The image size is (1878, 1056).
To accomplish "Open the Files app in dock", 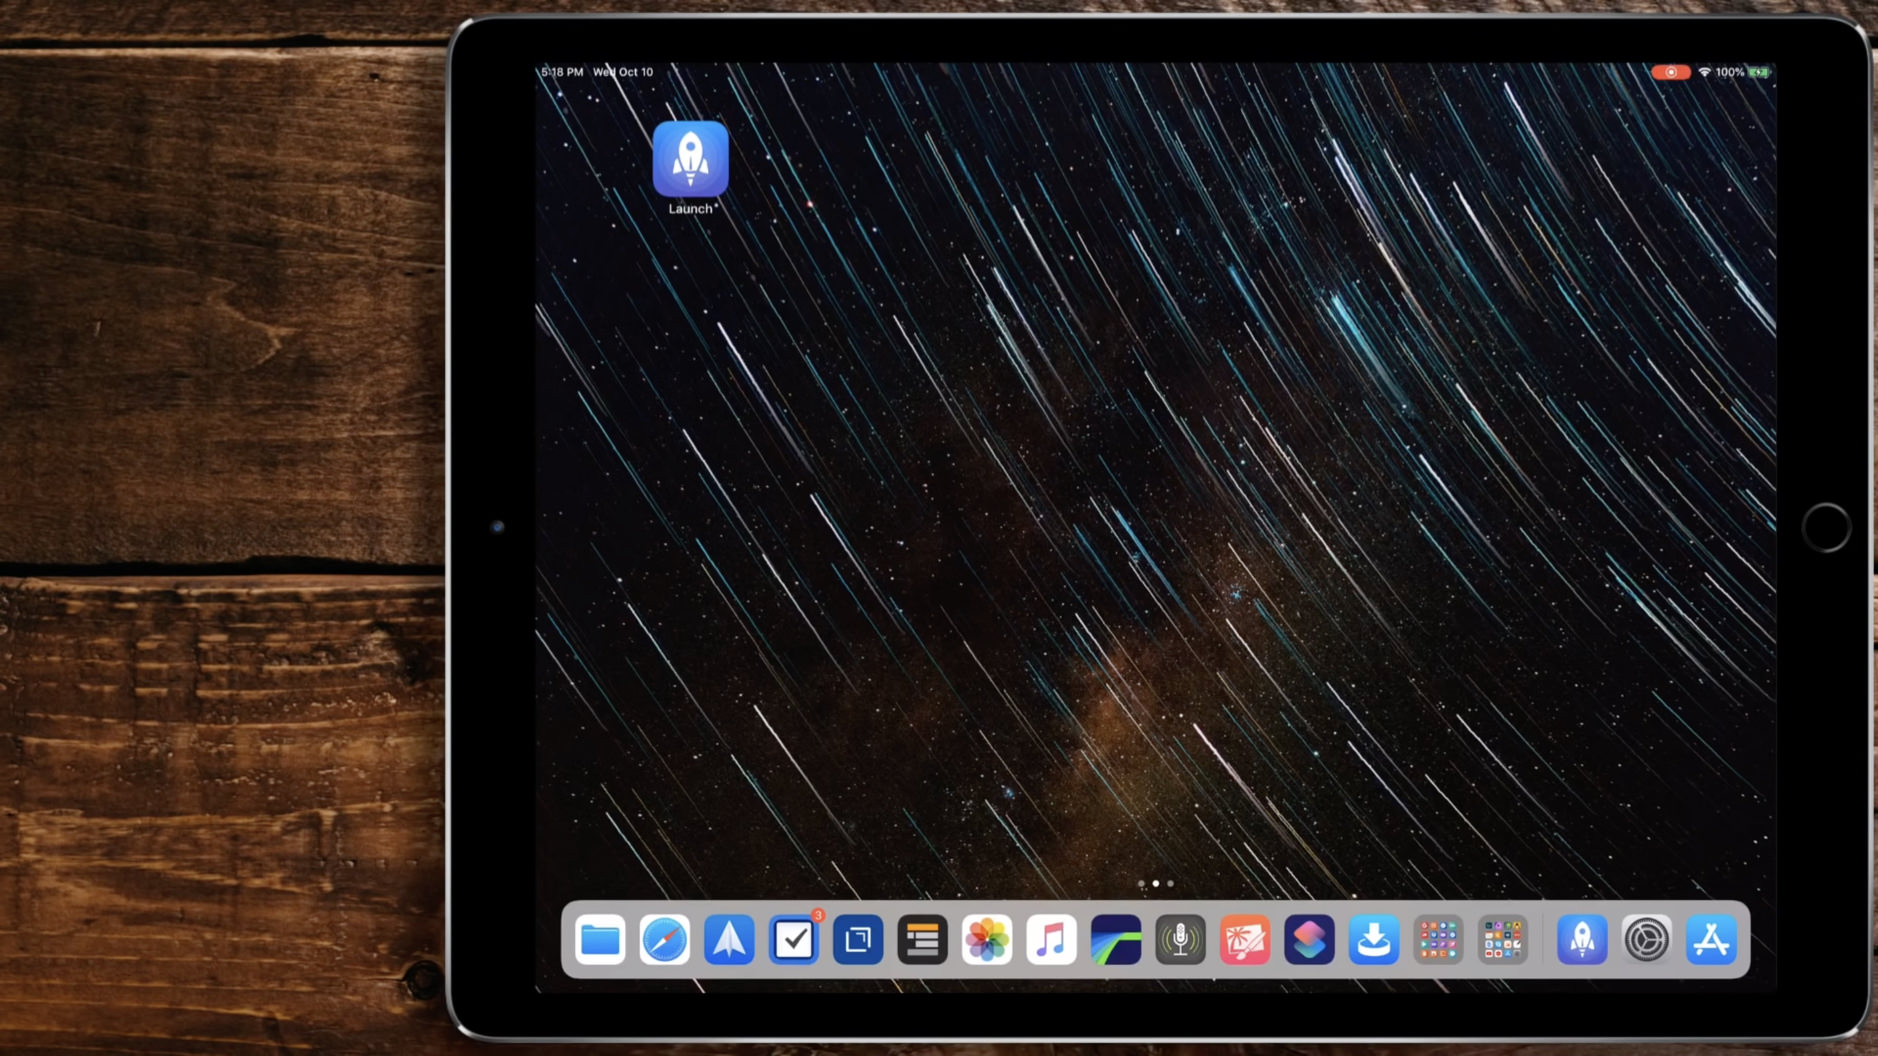I will (600, 940).
